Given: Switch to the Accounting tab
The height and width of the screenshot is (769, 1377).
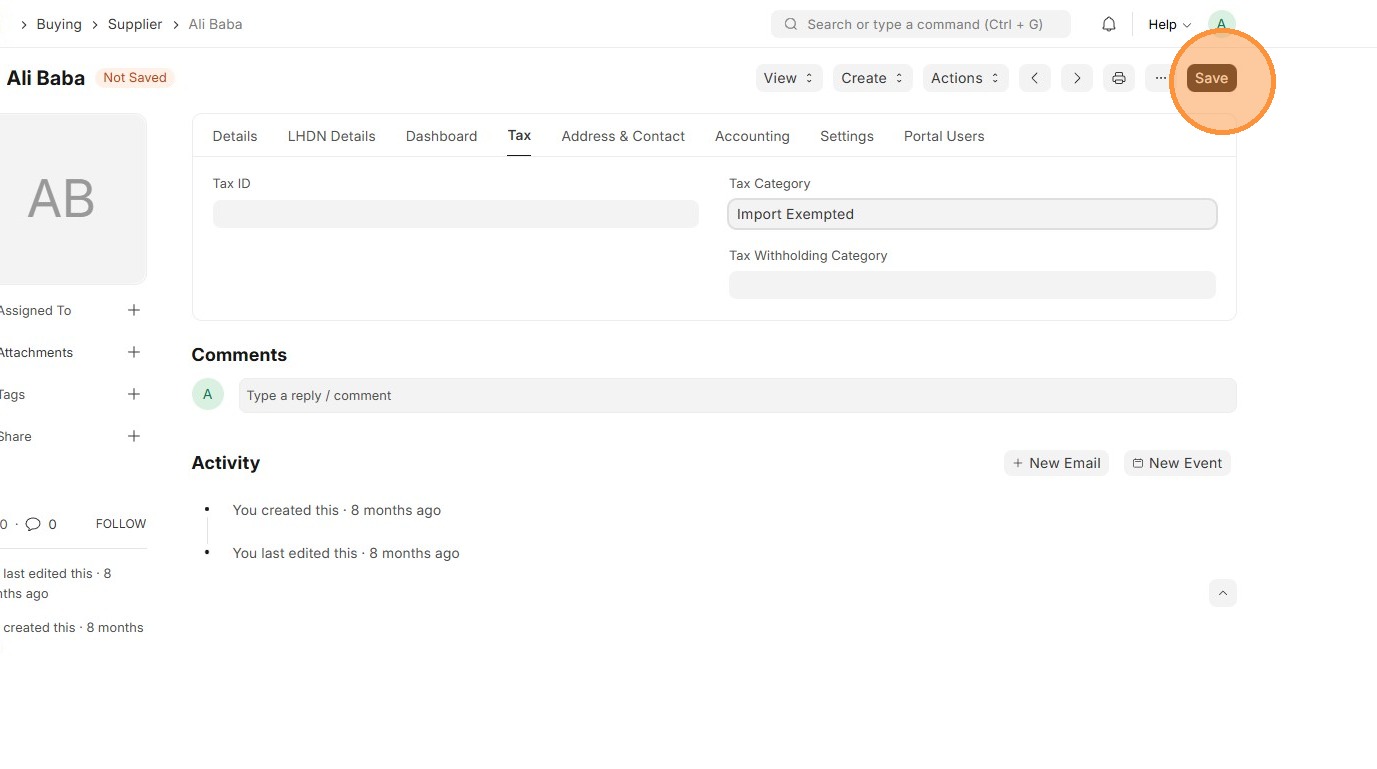Looking at the screenshot, I should (x=752, y=136).
